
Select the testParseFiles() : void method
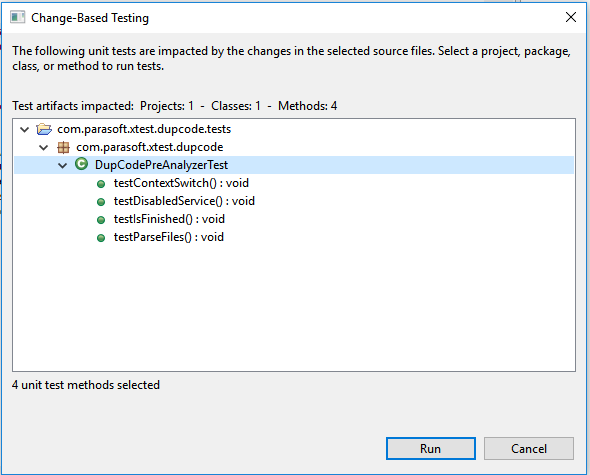pos(169,237)
